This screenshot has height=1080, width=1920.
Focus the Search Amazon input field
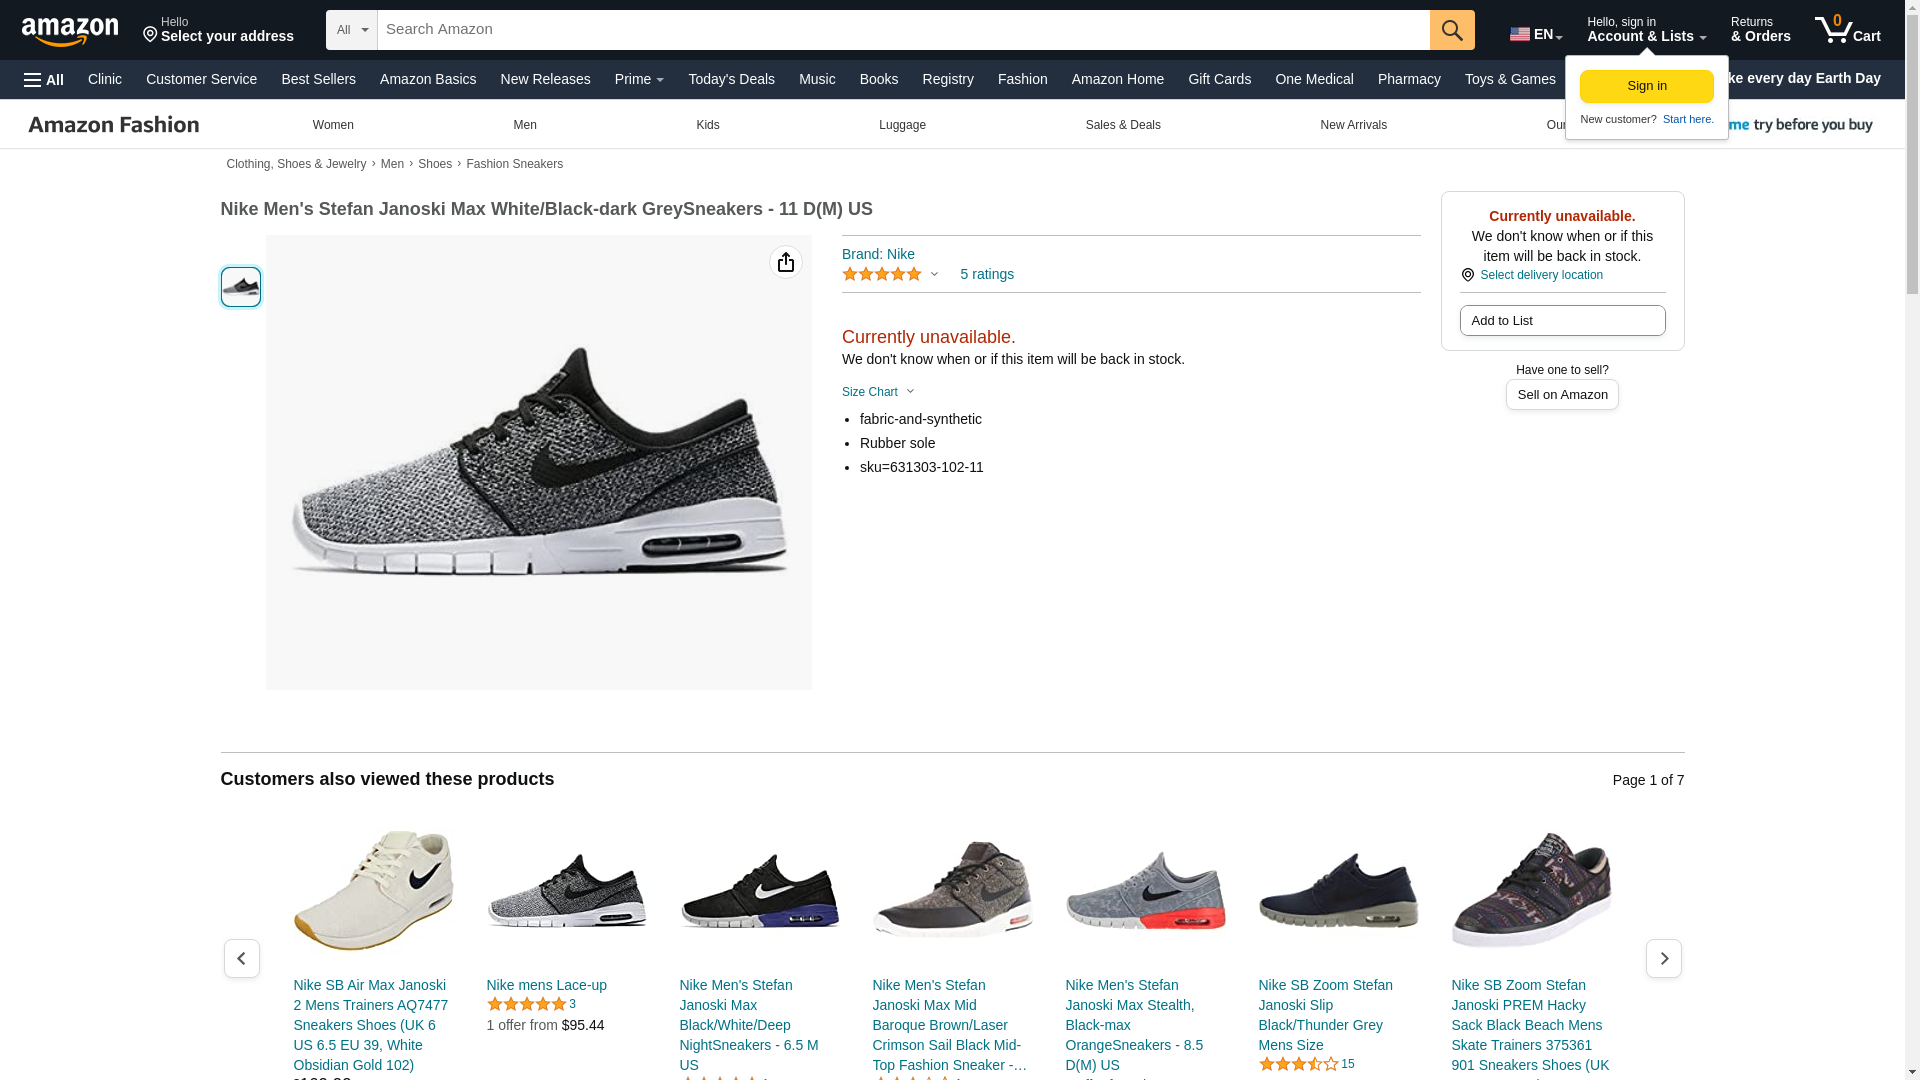click(903, 30)
